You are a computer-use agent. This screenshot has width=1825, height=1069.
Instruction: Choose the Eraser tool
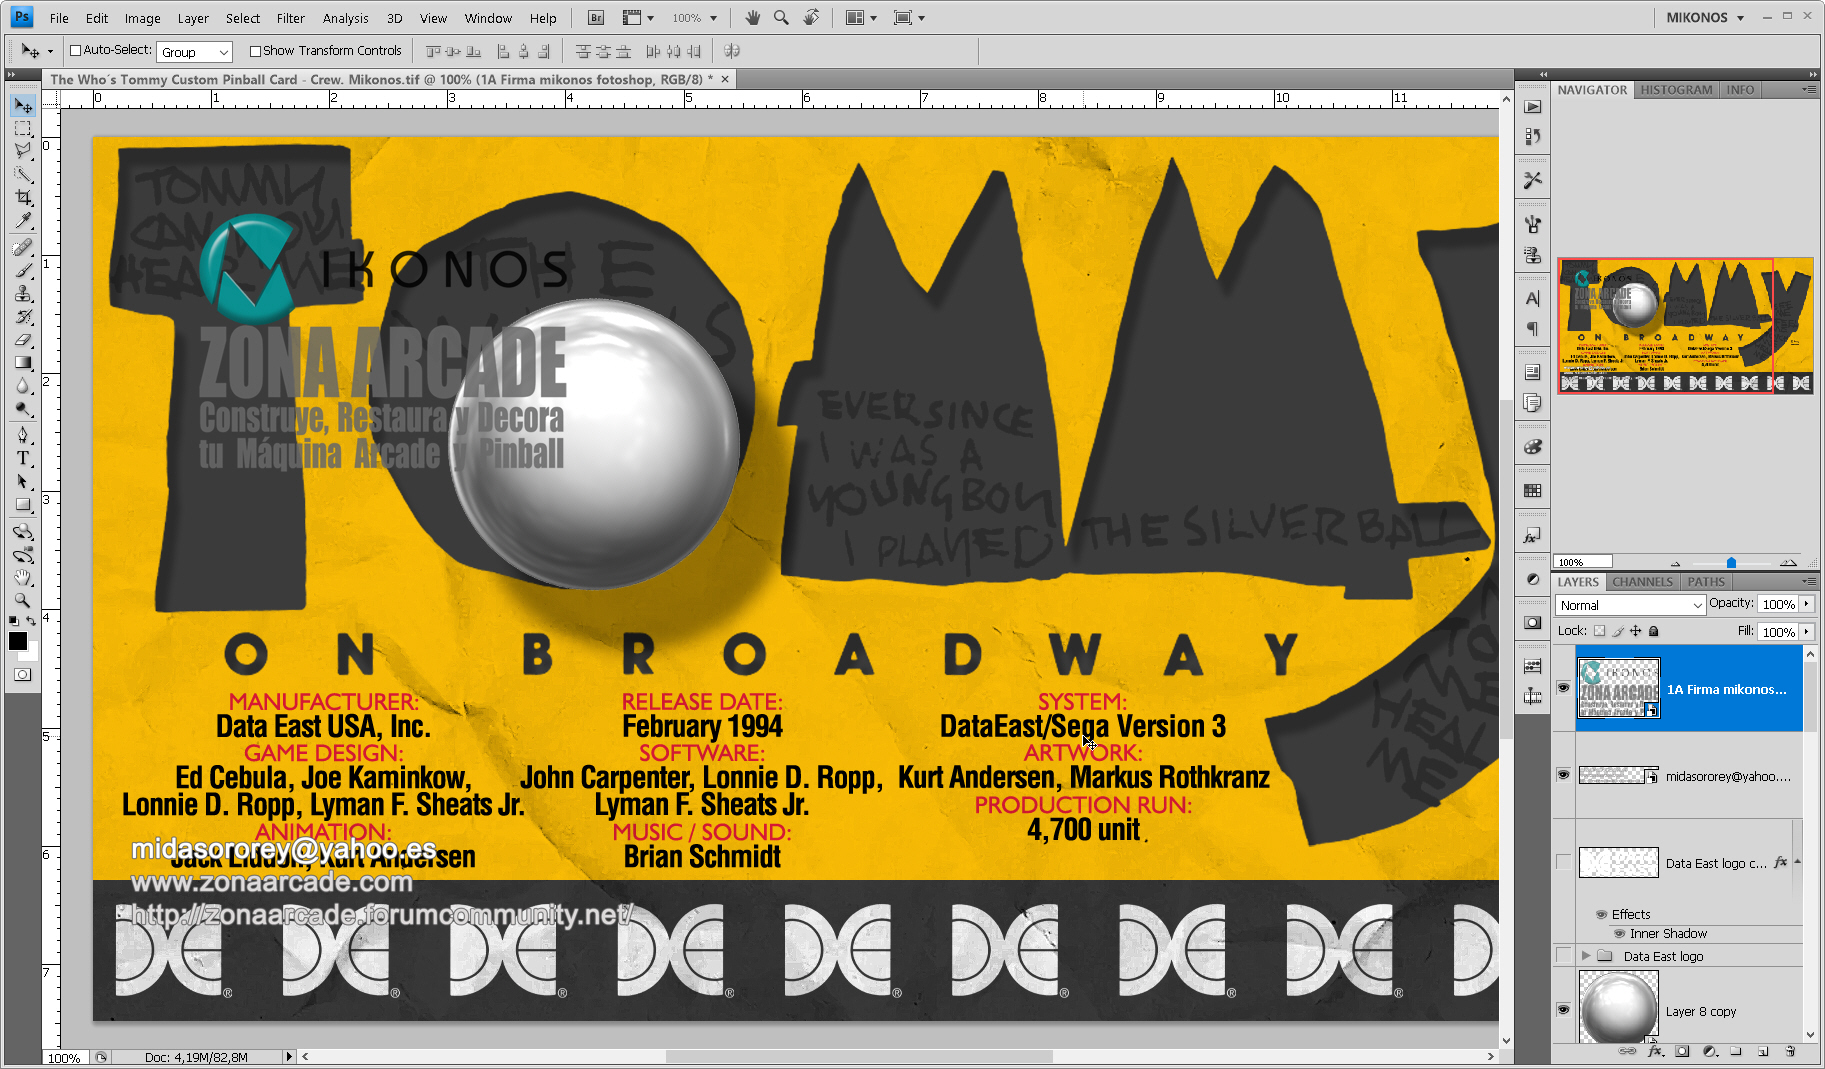23,340
